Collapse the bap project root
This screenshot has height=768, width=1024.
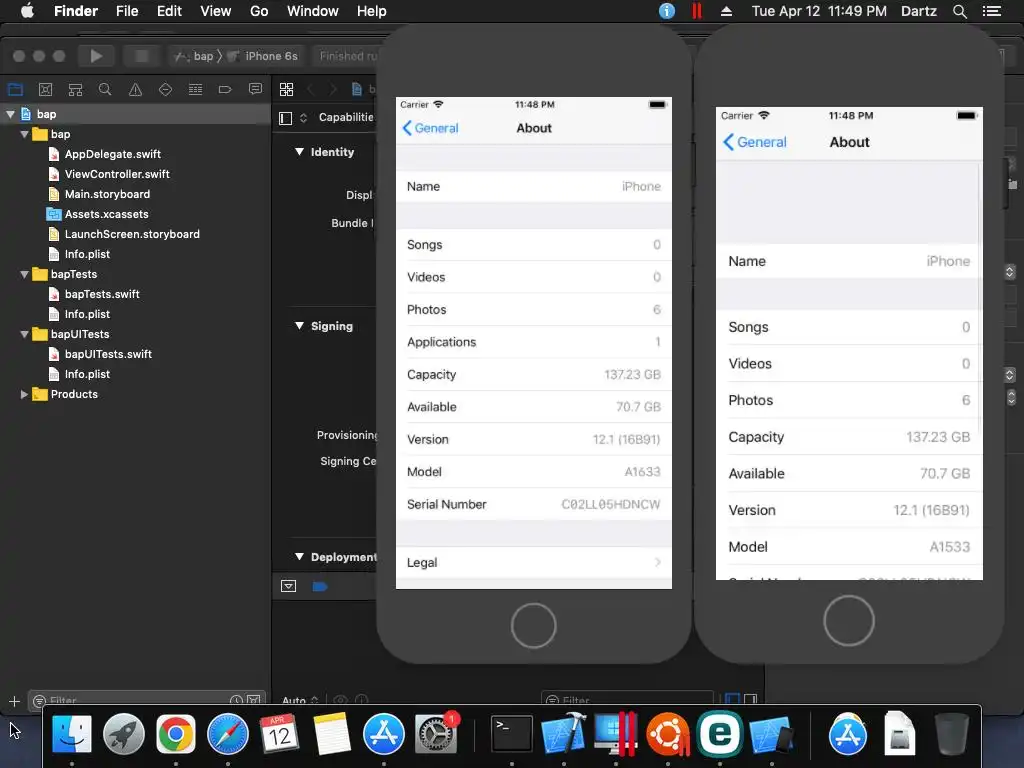pos(10,114)
